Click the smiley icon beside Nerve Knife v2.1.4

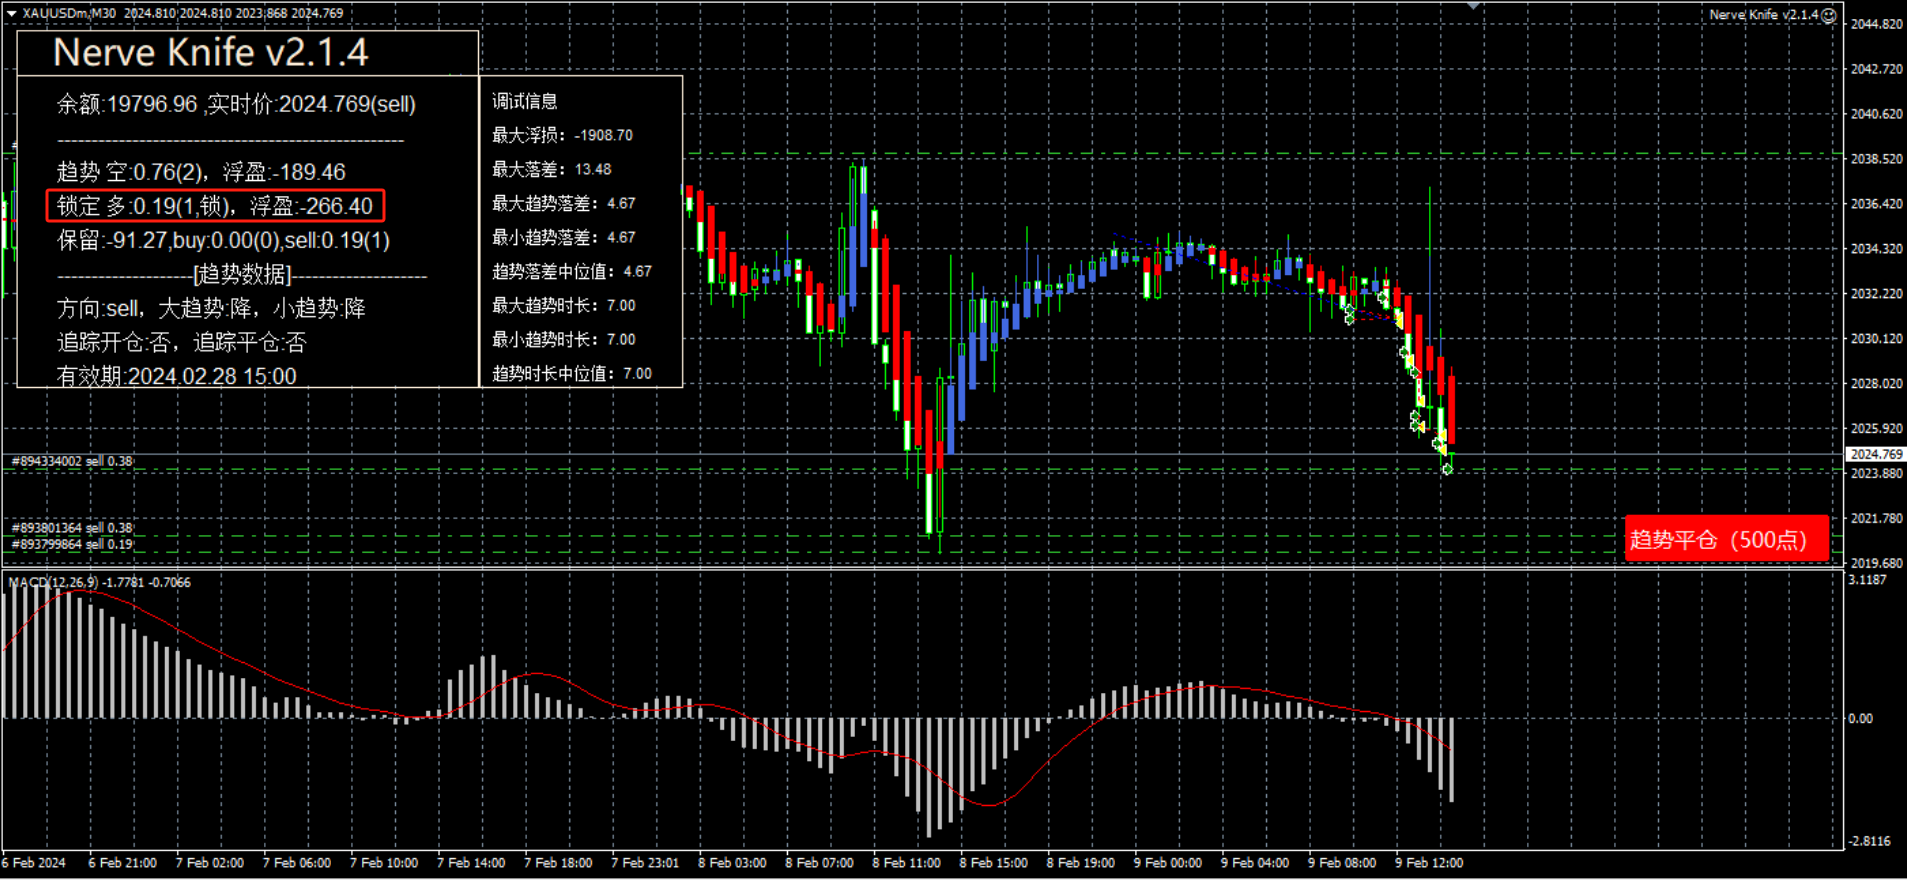[x=1829, y=15]
